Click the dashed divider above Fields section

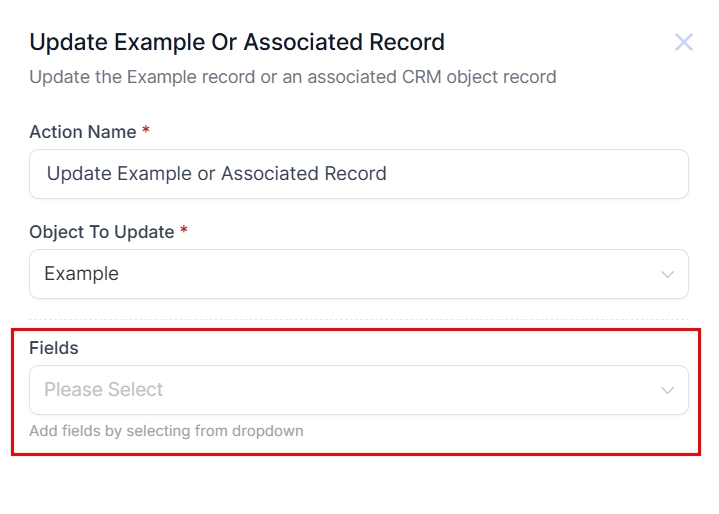[358, 320]
